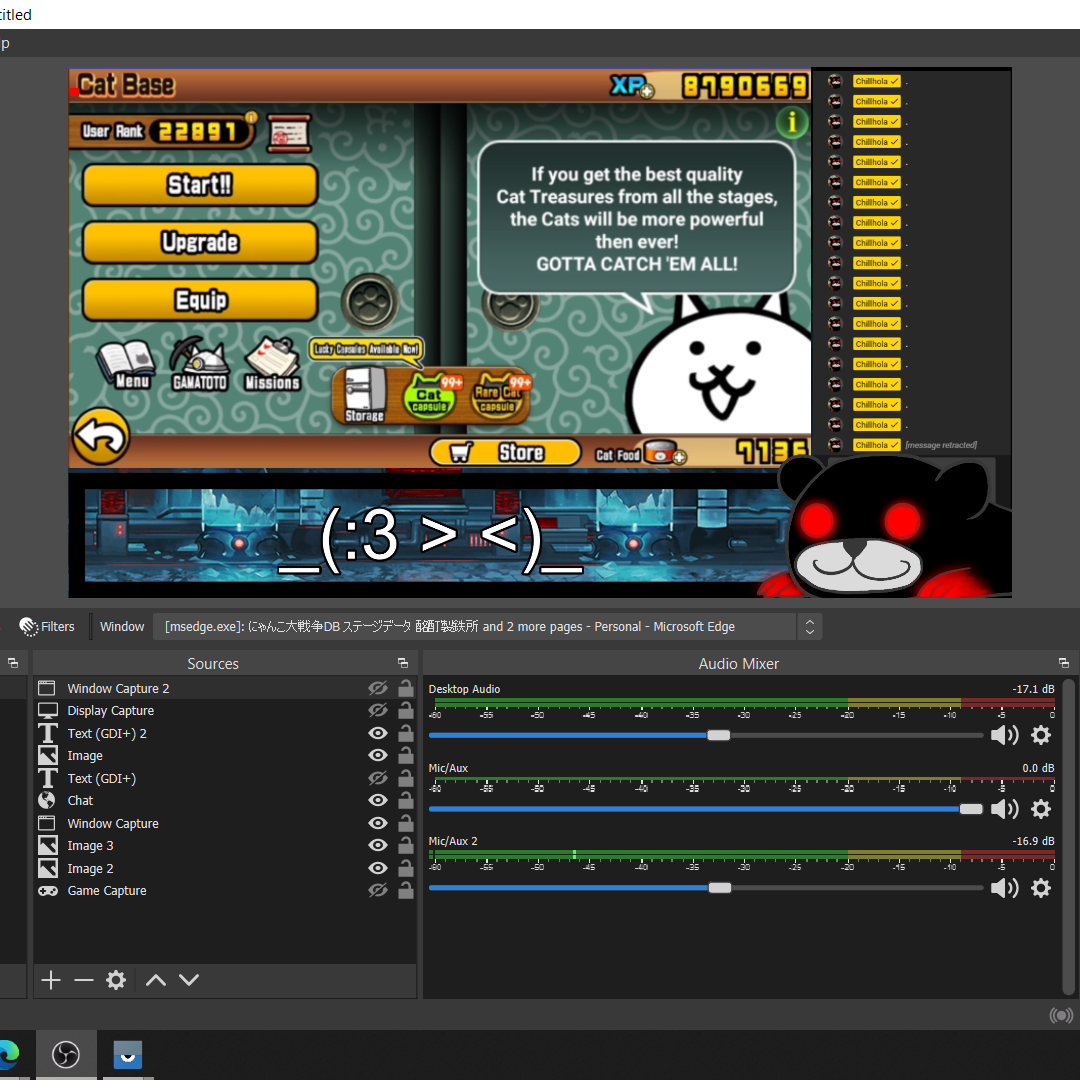
Task: Move source down with down arrow
Action: pos(189,980)
